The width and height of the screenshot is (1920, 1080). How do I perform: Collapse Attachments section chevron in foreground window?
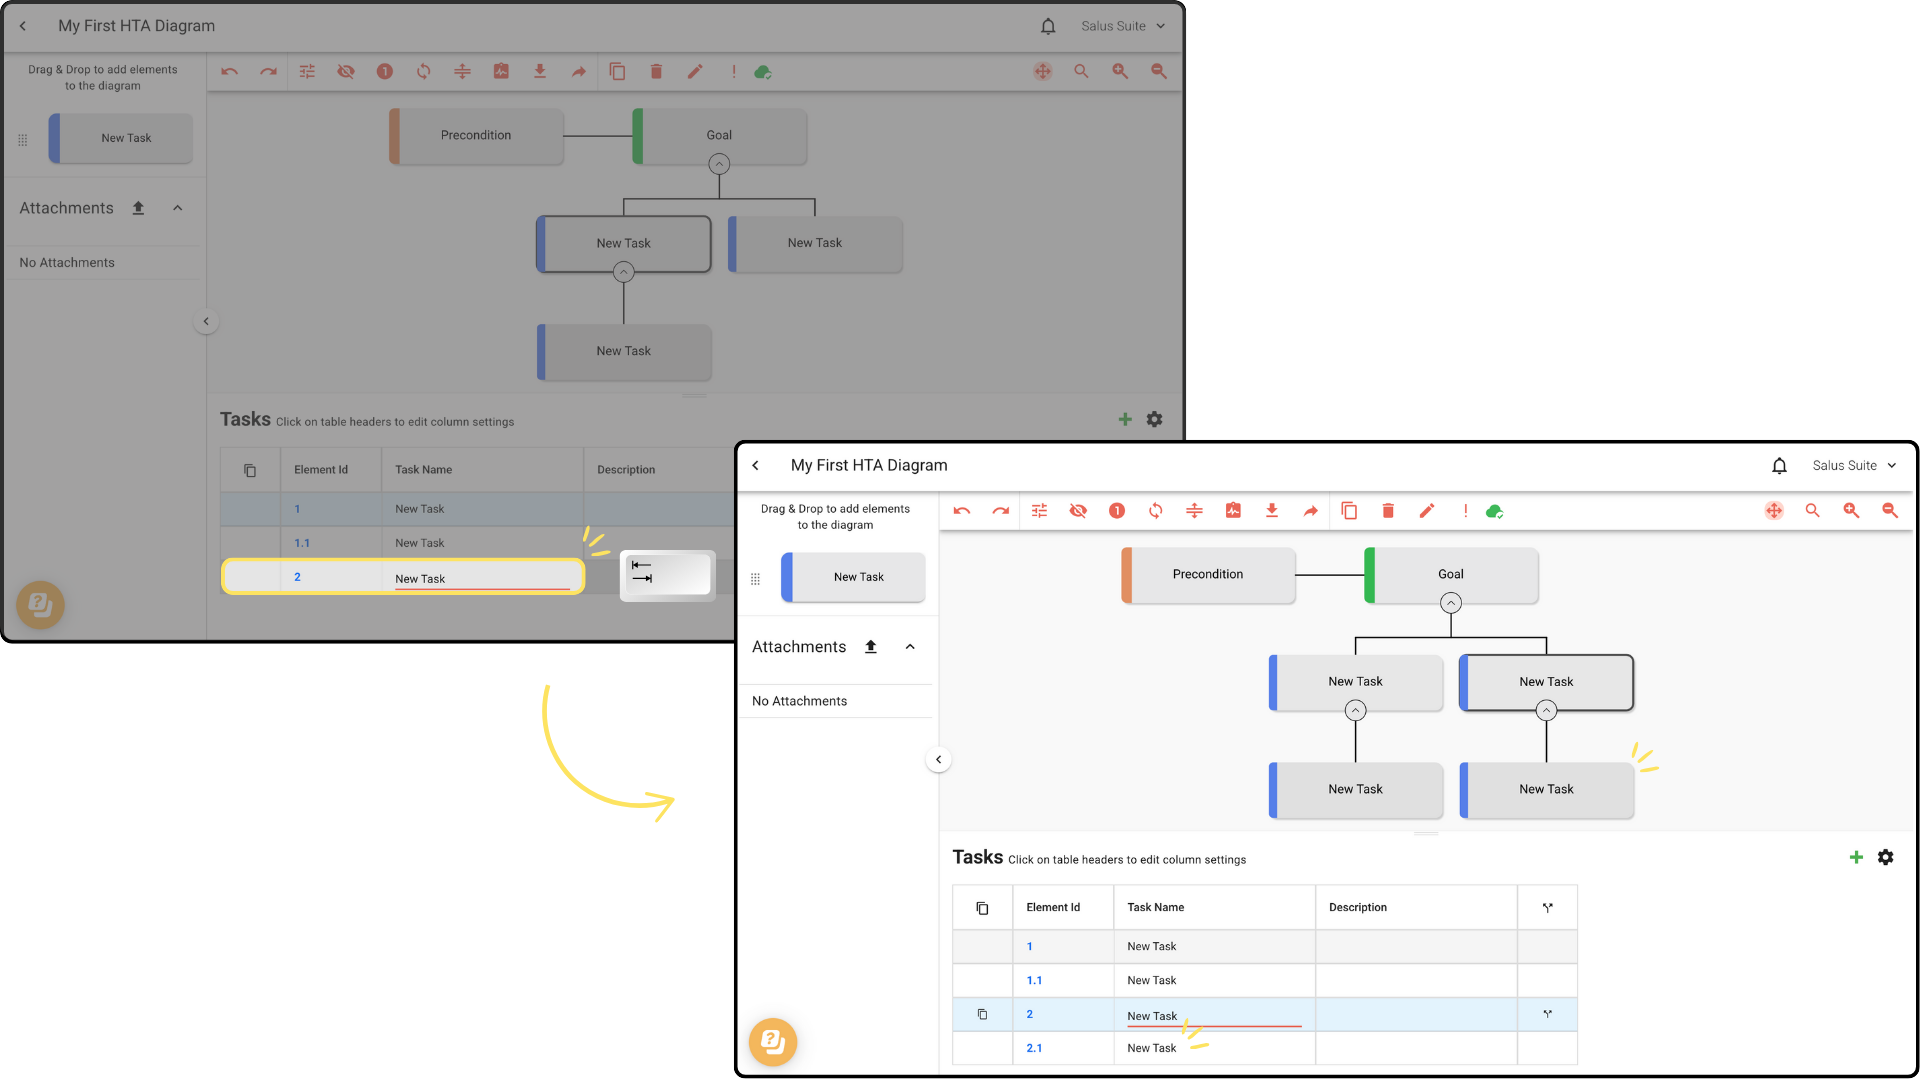(910, 647)
